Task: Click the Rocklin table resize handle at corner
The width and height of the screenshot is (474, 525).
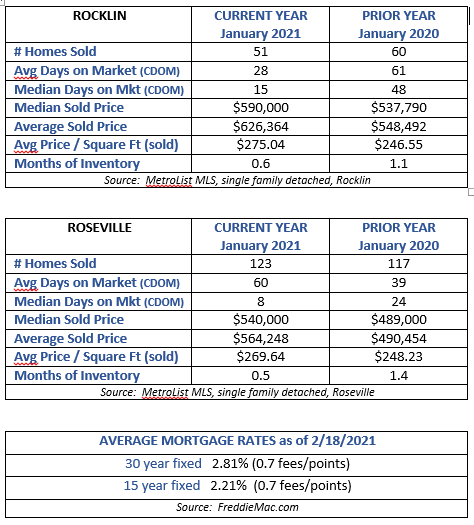Action: point(471,192)
